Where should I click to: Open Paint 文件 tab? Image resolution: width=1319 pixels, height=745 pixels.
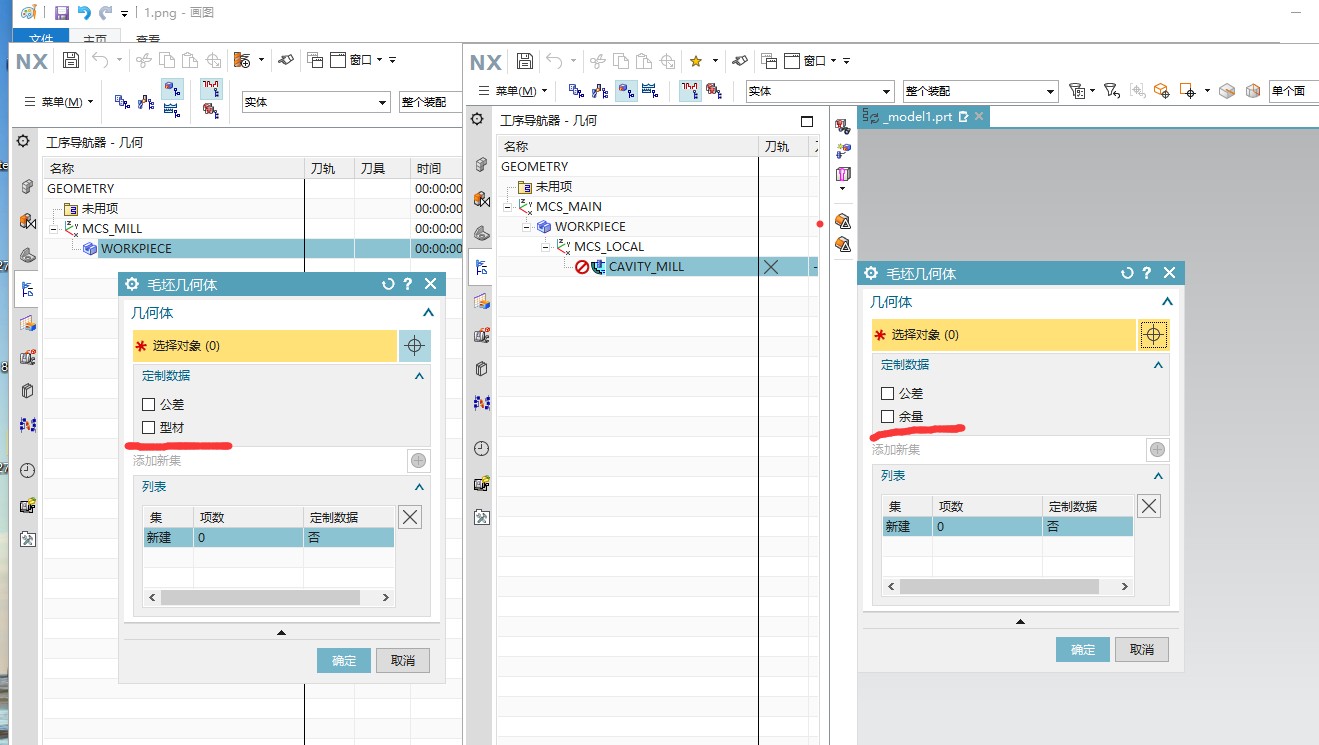point(41,37)
